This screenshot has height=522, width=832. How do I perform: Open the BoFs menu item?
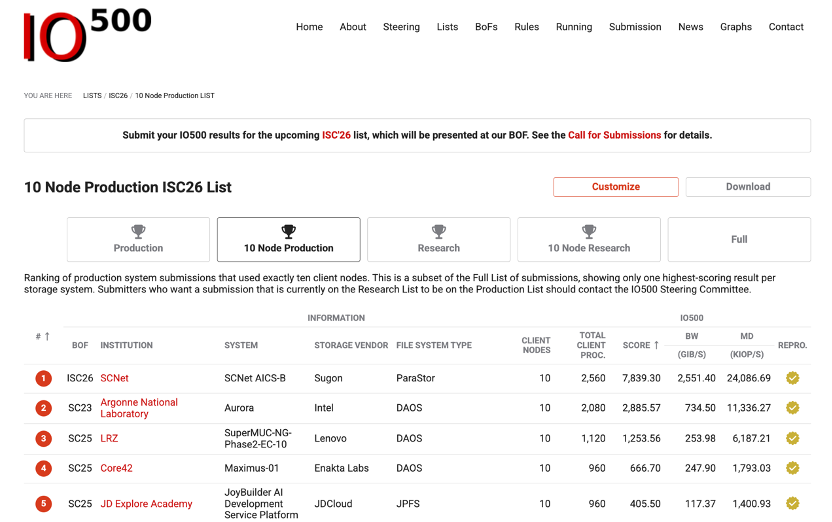pyautogui.click(x=486, y=27)
